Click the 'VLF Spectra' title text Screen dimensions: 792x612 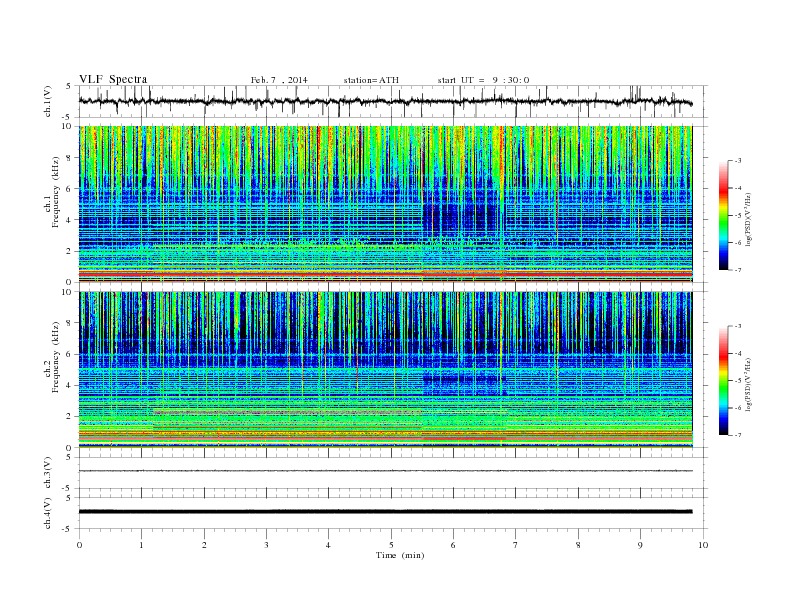coord(113,79)
